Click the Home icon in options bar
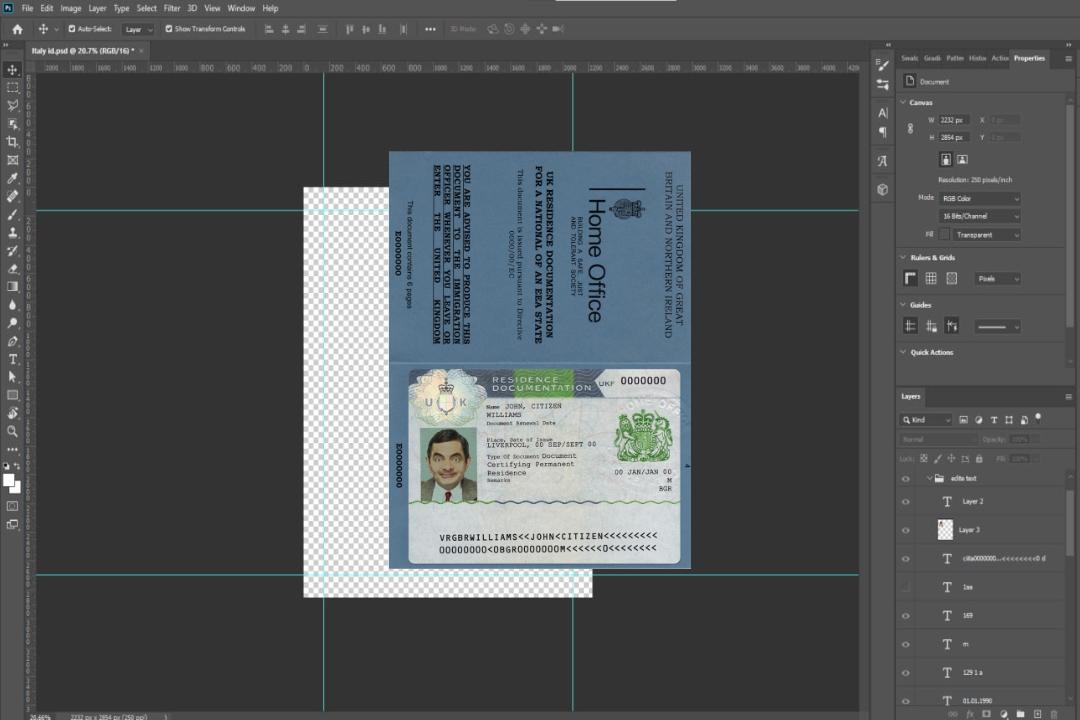 [x=17, y=29]
